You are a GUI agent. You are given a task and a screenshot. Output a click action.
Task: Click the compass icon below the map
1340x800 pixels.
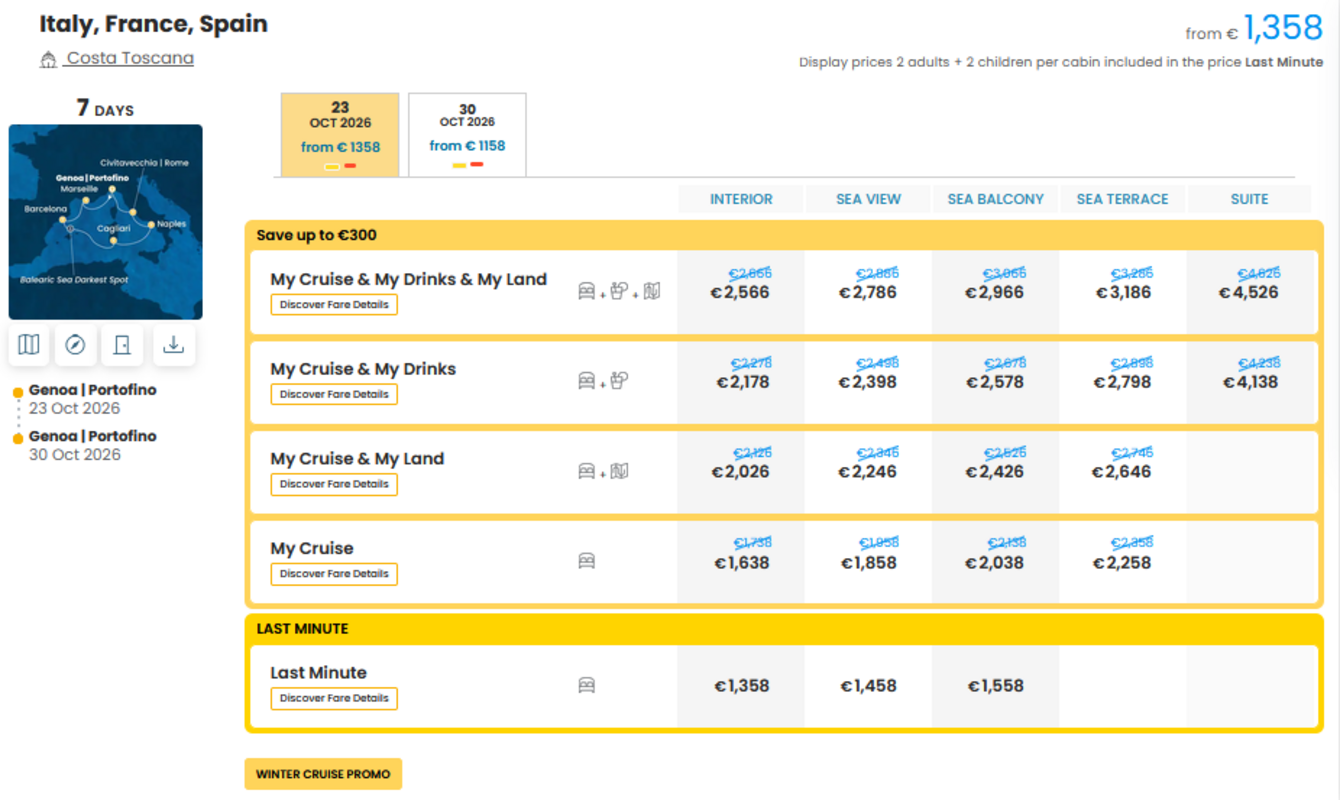pos(75,345)
